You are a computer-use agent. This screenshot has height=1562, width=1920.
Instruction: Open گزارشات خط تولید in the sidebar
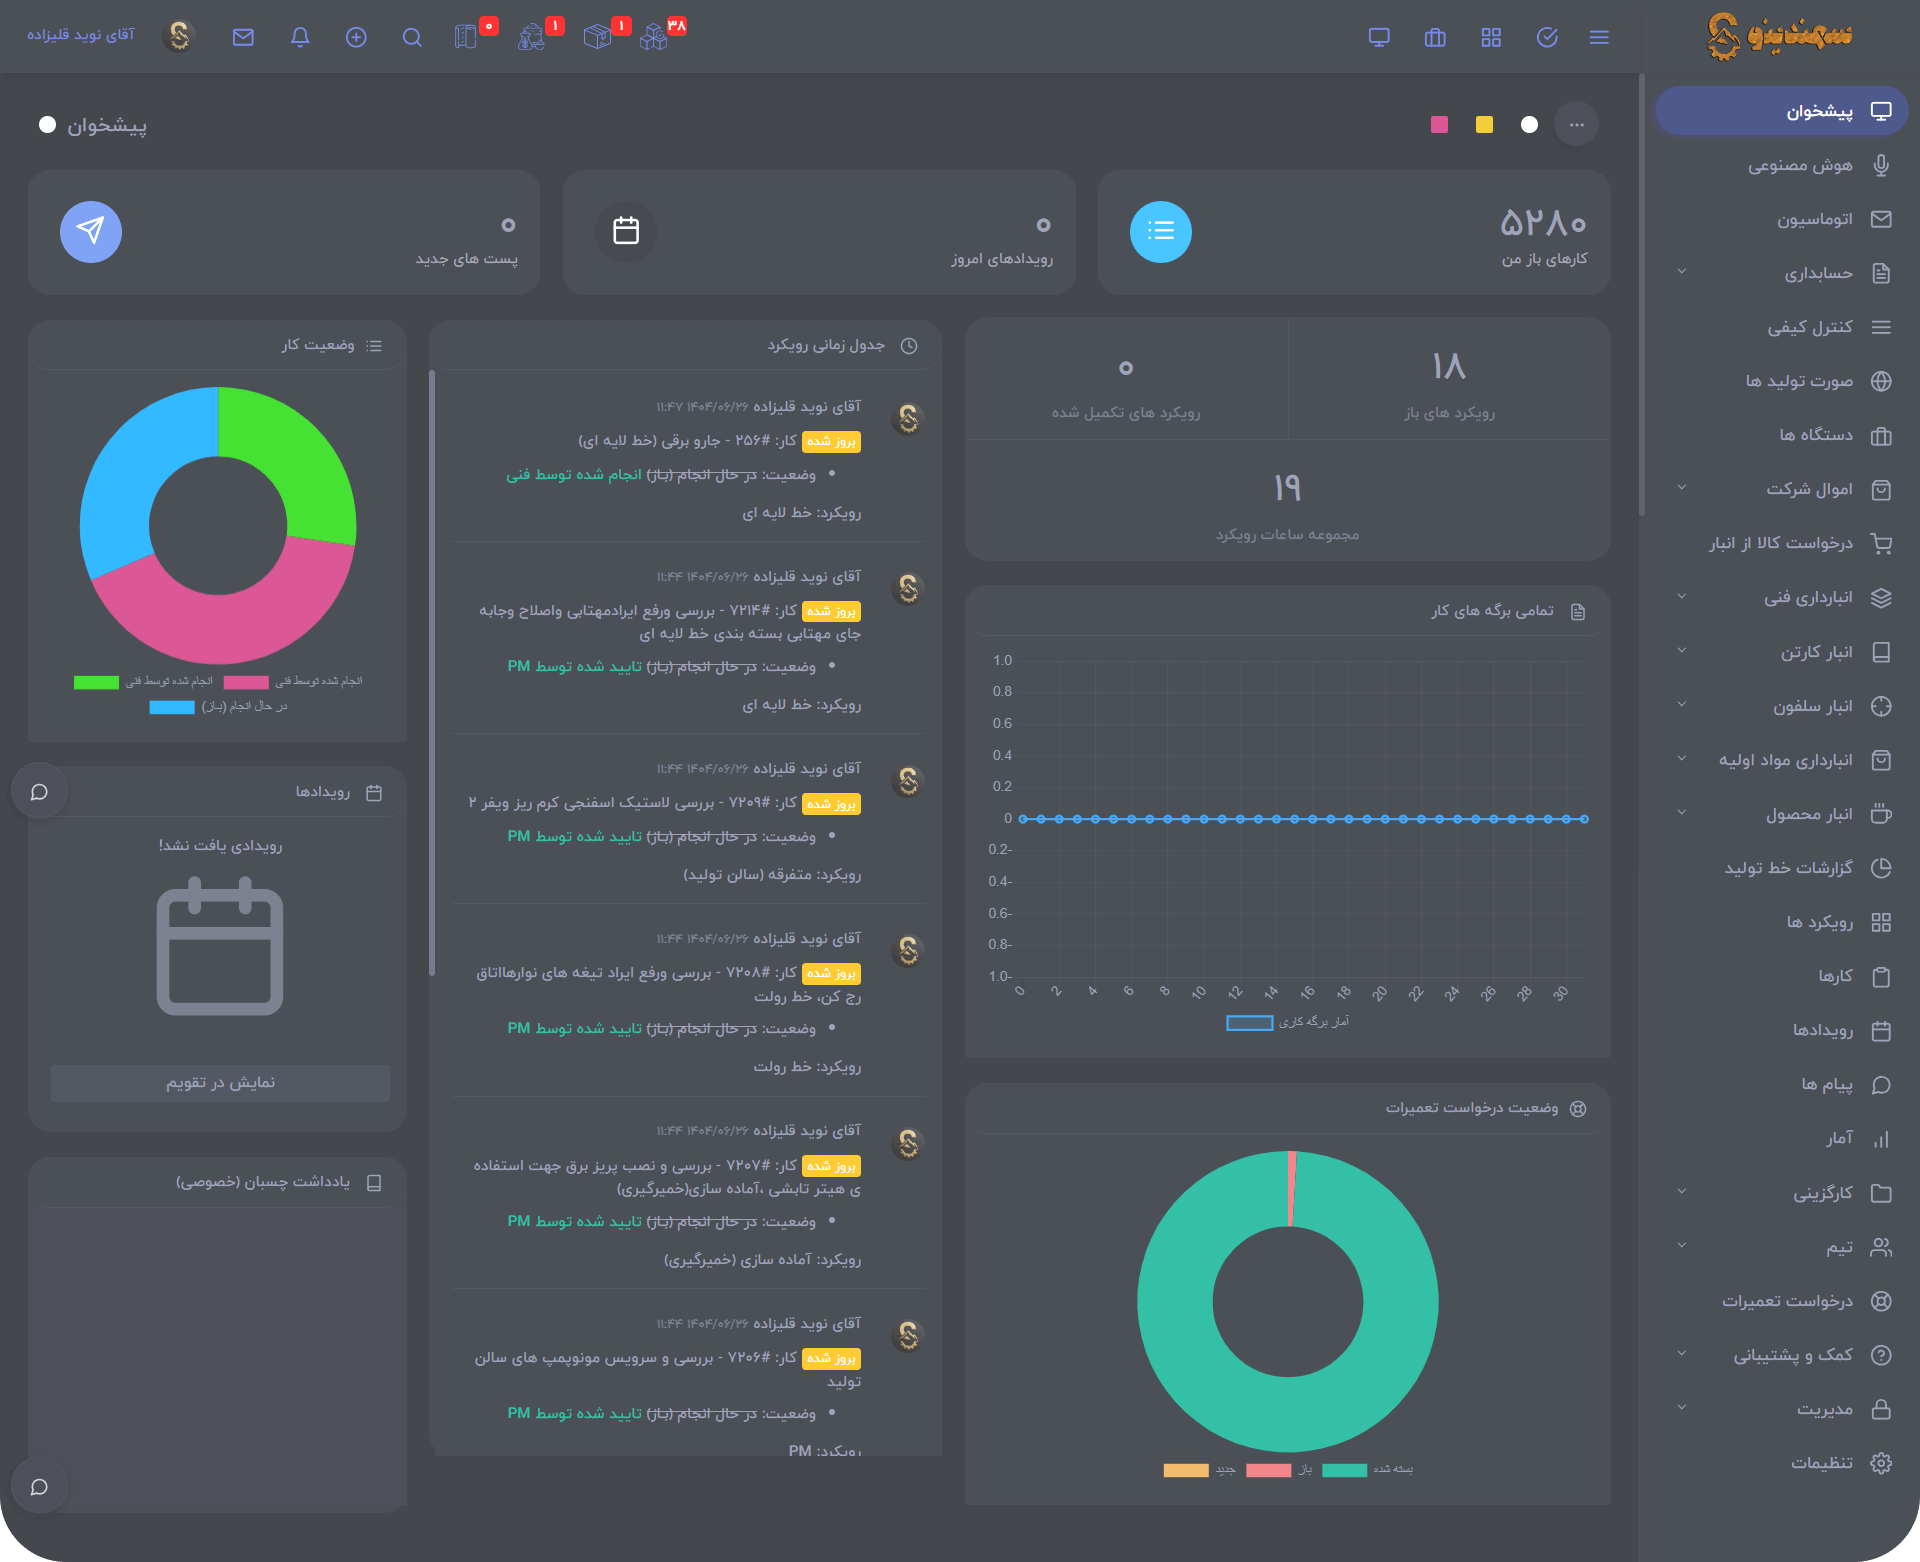(1788, 867)
